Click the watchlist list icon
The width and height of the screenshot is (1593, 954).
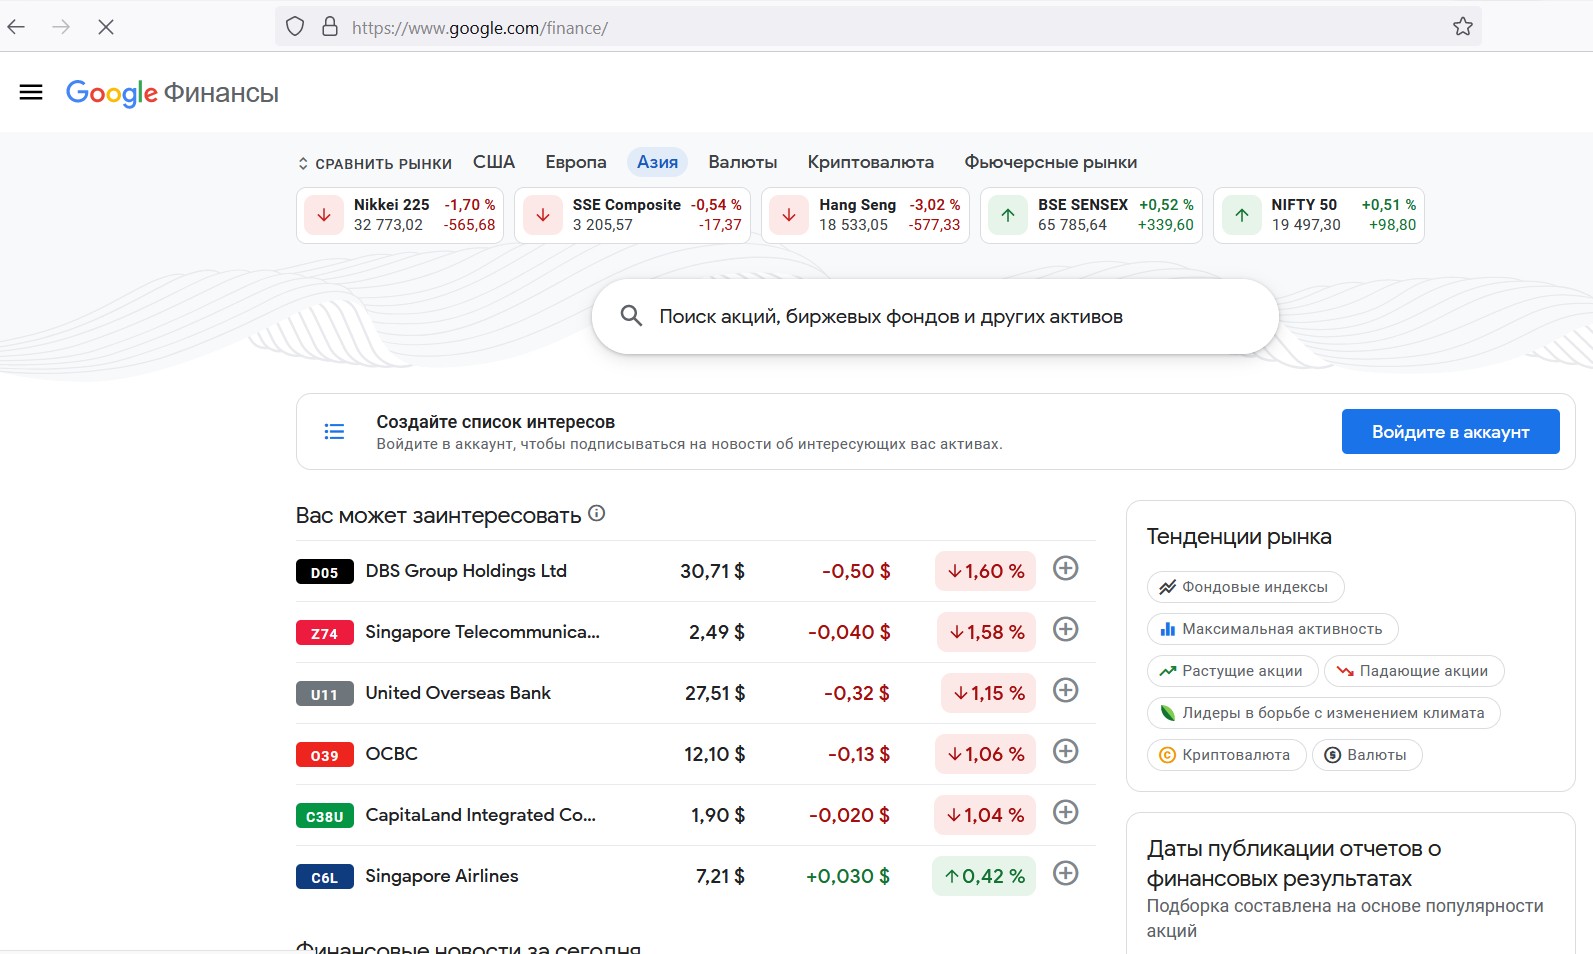[x=334, y=432]
